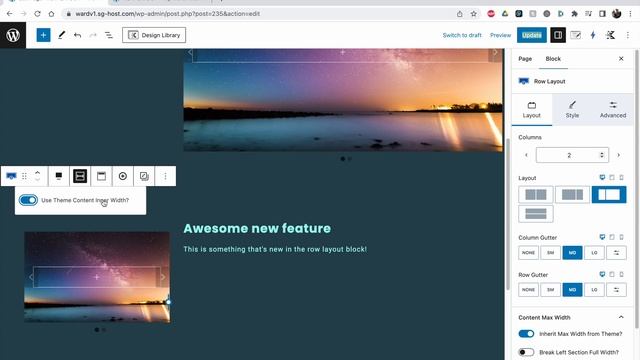Decrease columns with the left arrow
640x360 pixels.
526,155
